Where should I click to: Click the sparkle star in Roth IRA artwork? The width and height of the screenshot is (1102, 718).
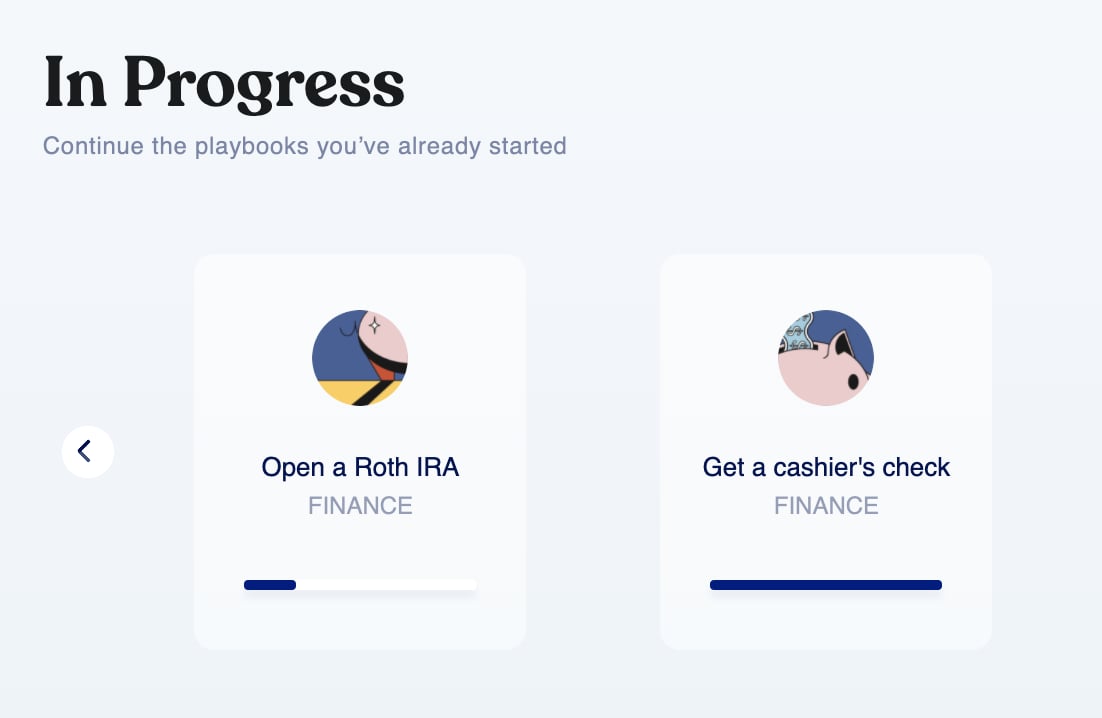click(375, 325)
